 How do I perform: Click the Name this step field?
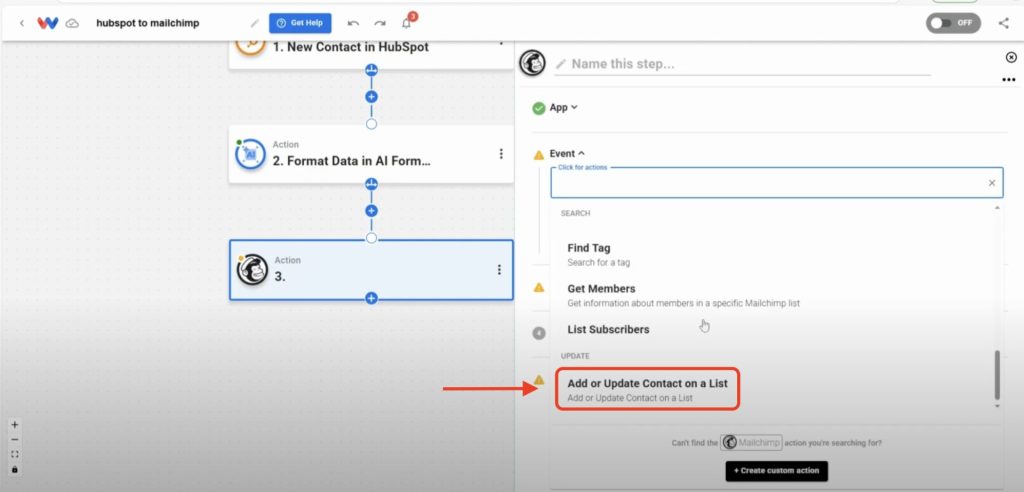pos(743,64)
